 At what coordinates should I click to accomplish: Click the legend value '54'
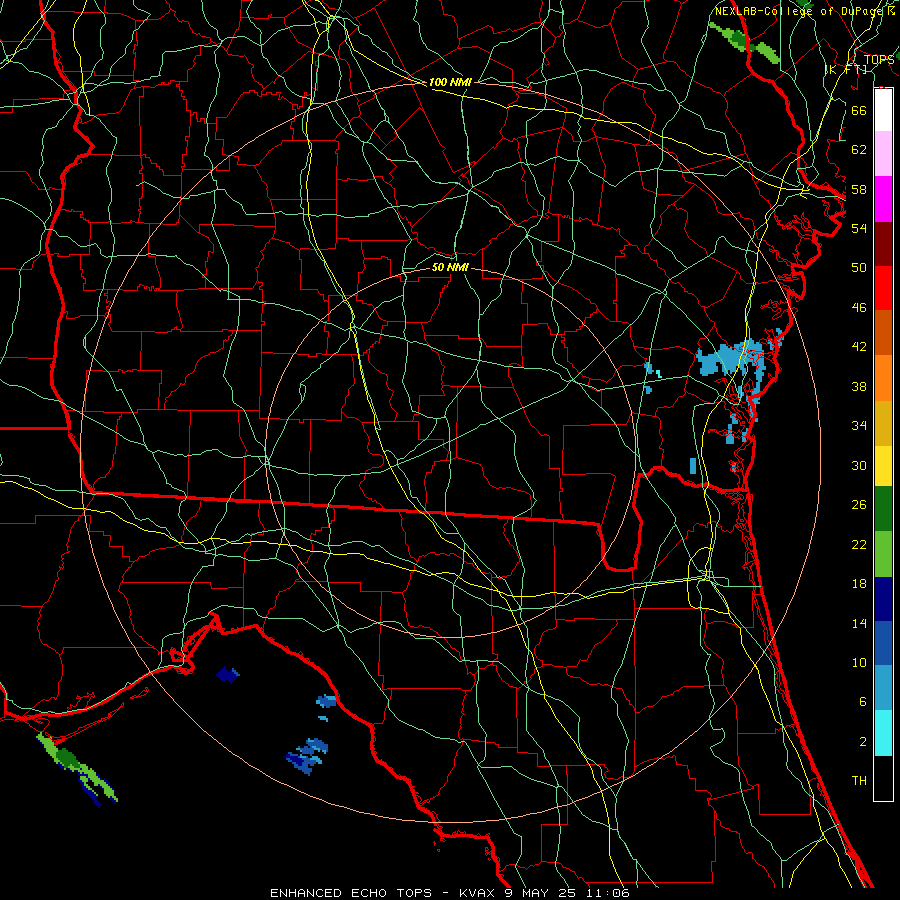pyautogui.click(x=859, y=228)
